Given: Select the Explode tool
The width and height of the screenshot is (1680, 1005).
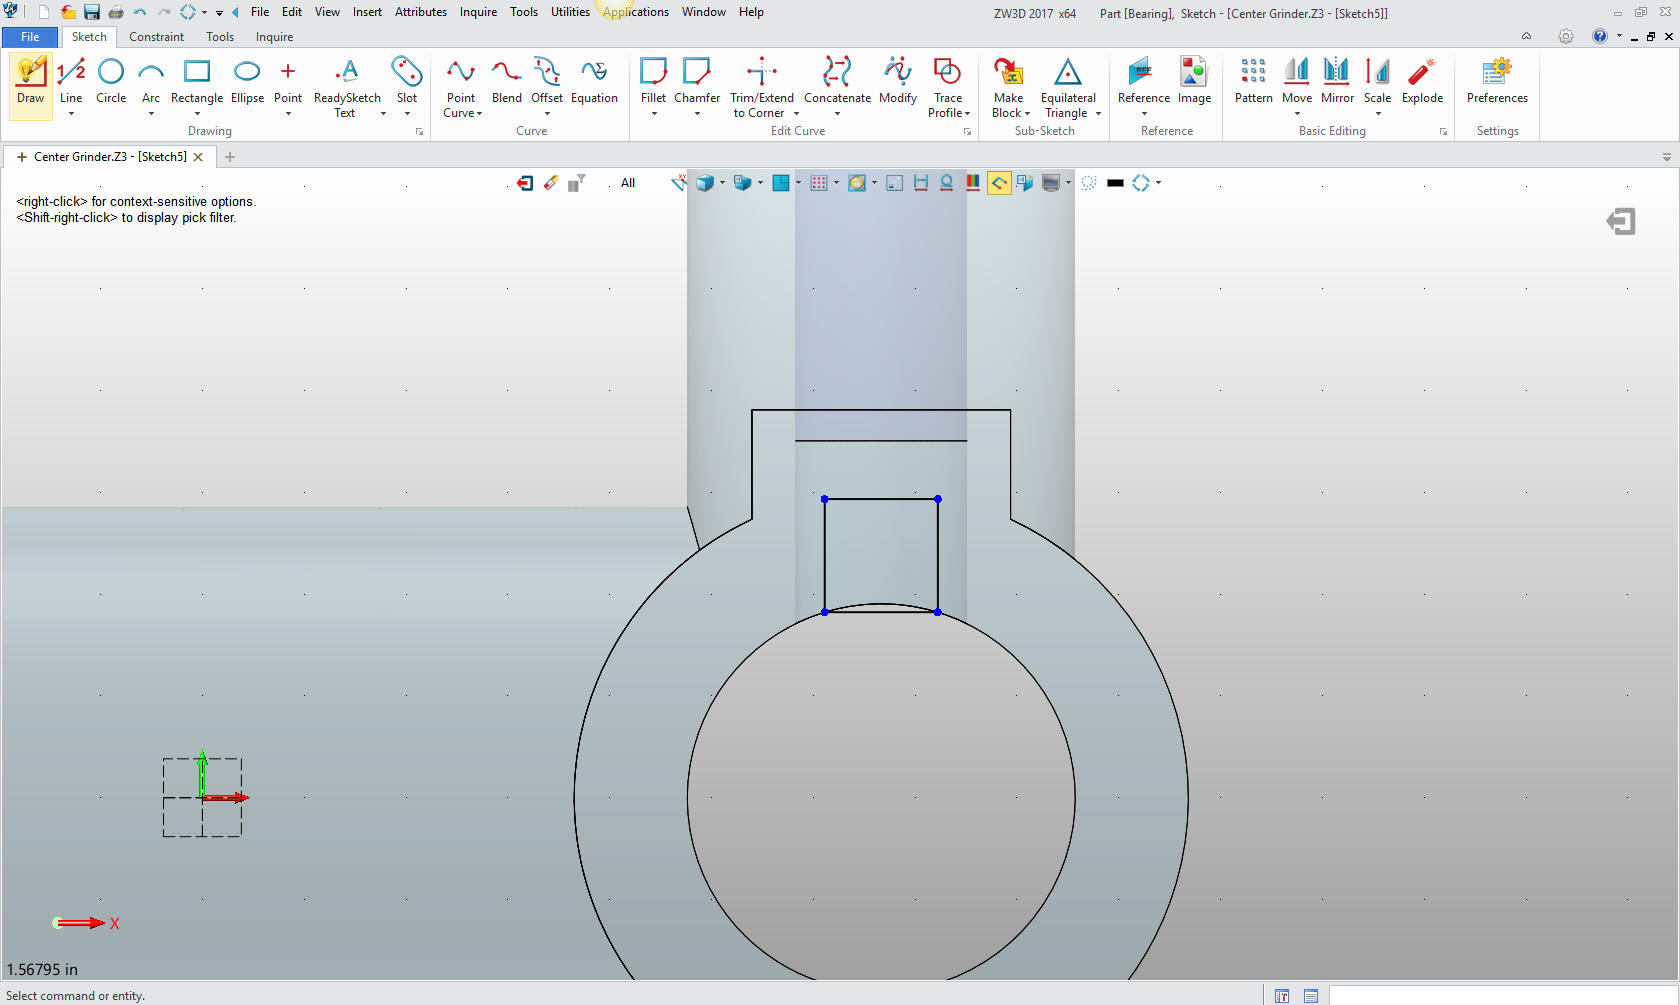Looking at the screenshot, I should pos(1422,80).
